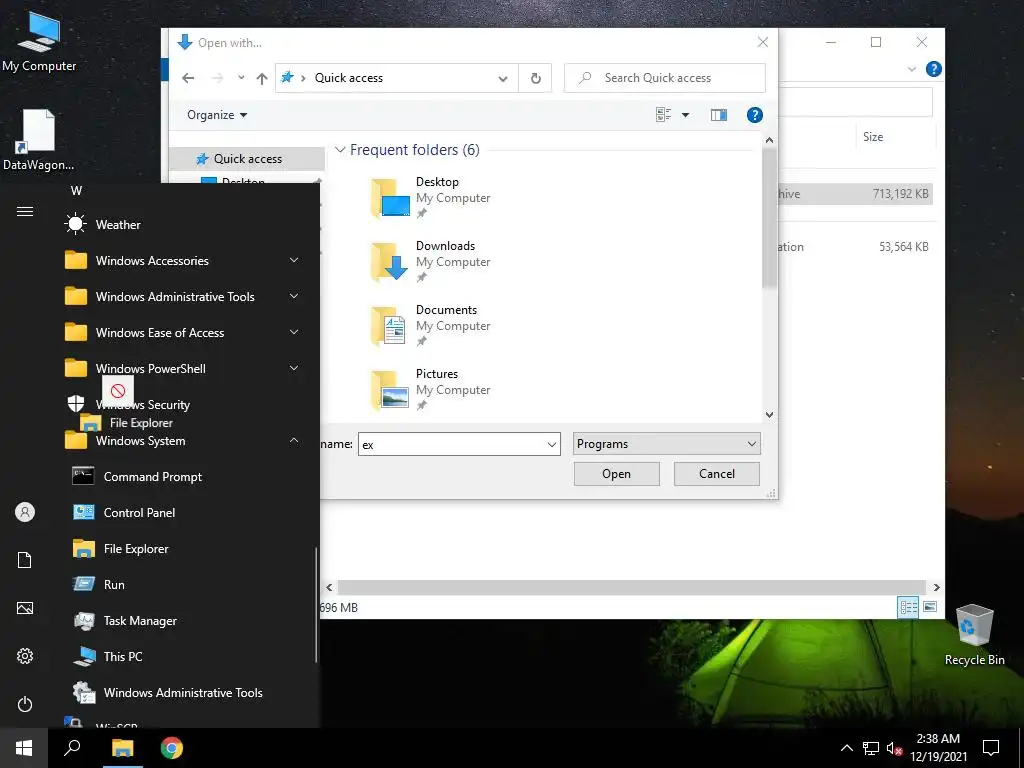Click the Windows Start button

(x=24, y=748)
